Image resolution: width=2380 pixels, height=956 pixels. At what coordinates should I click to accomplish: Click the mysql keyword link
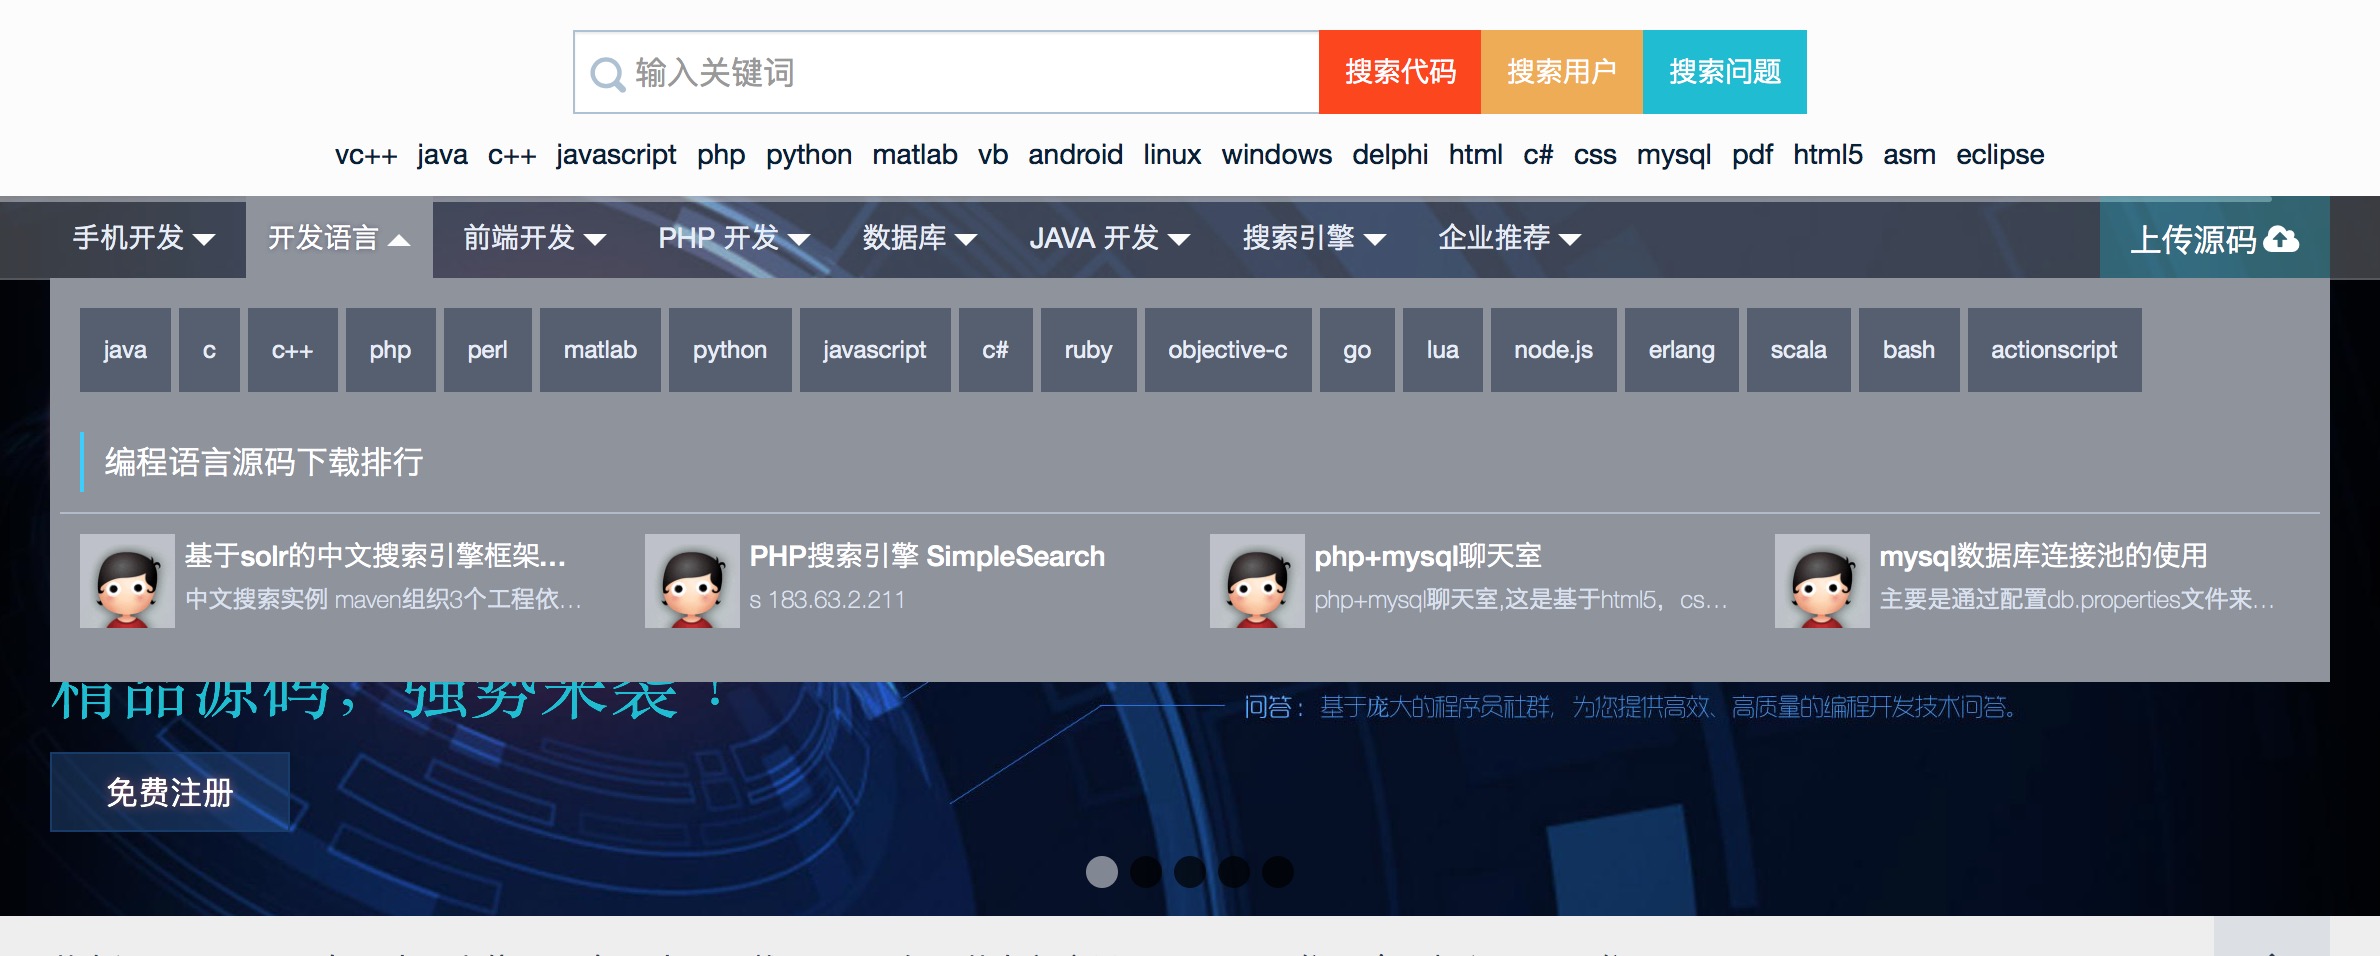pos(1674,155)
